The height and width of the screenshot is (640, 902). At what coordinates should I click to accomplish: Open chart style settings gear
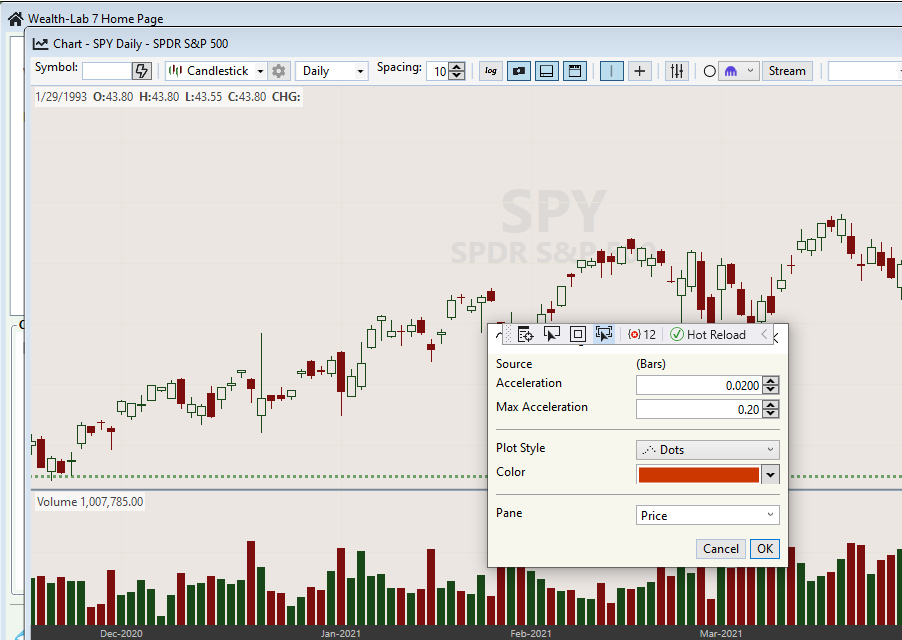coord(278,71)
